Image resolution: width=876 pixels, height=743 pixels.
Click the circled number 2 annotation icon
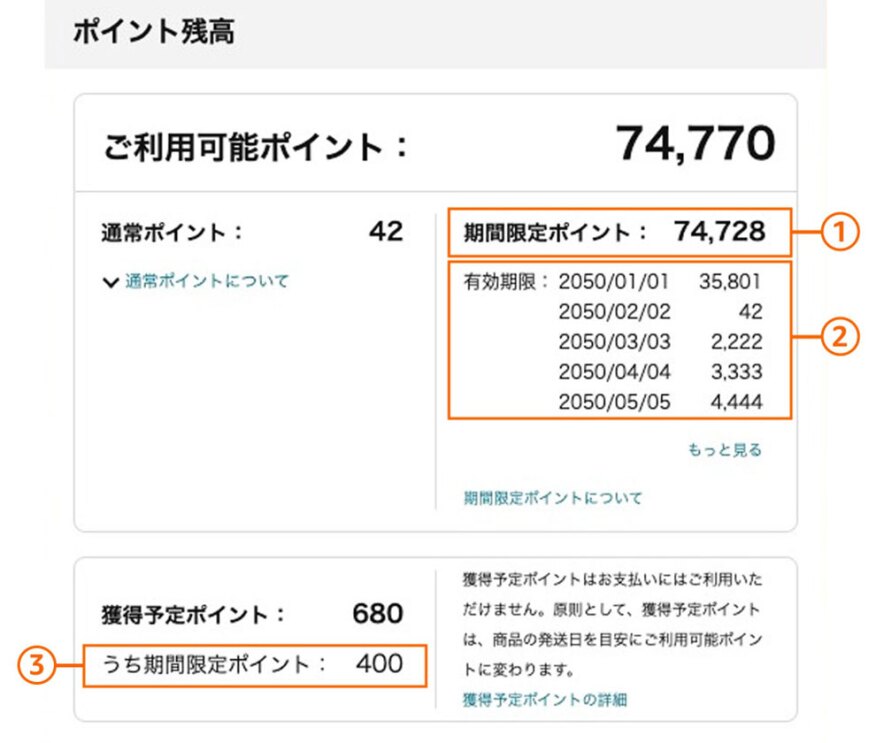(x=840, y=339)
